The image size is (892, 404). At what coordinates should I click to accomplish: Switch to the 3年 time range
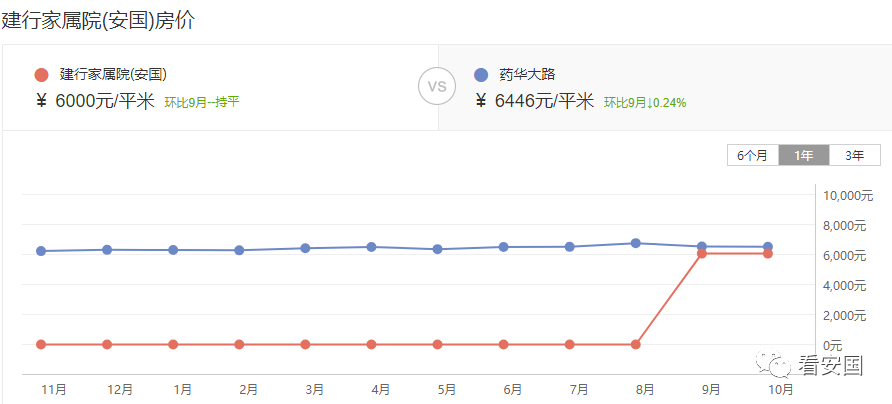854,155
